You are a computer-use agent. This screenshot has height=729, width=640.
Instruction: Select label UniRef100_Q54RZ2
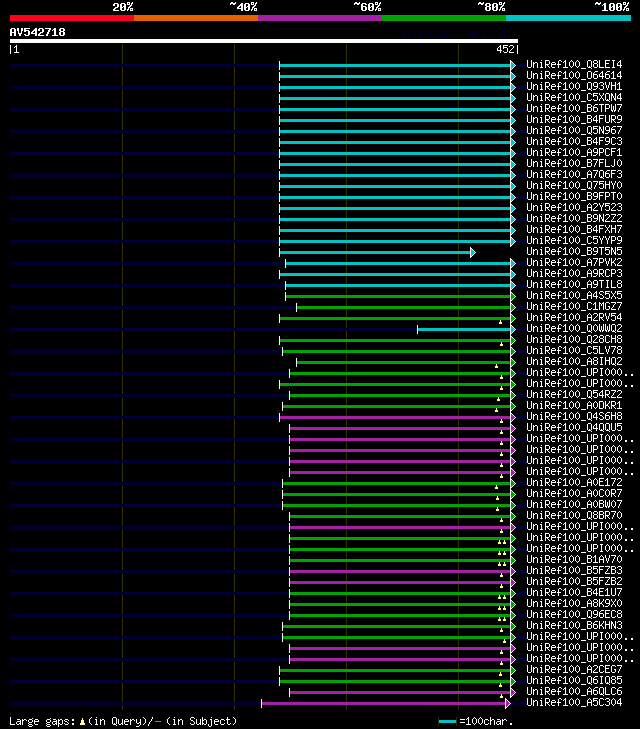point(574,394)
